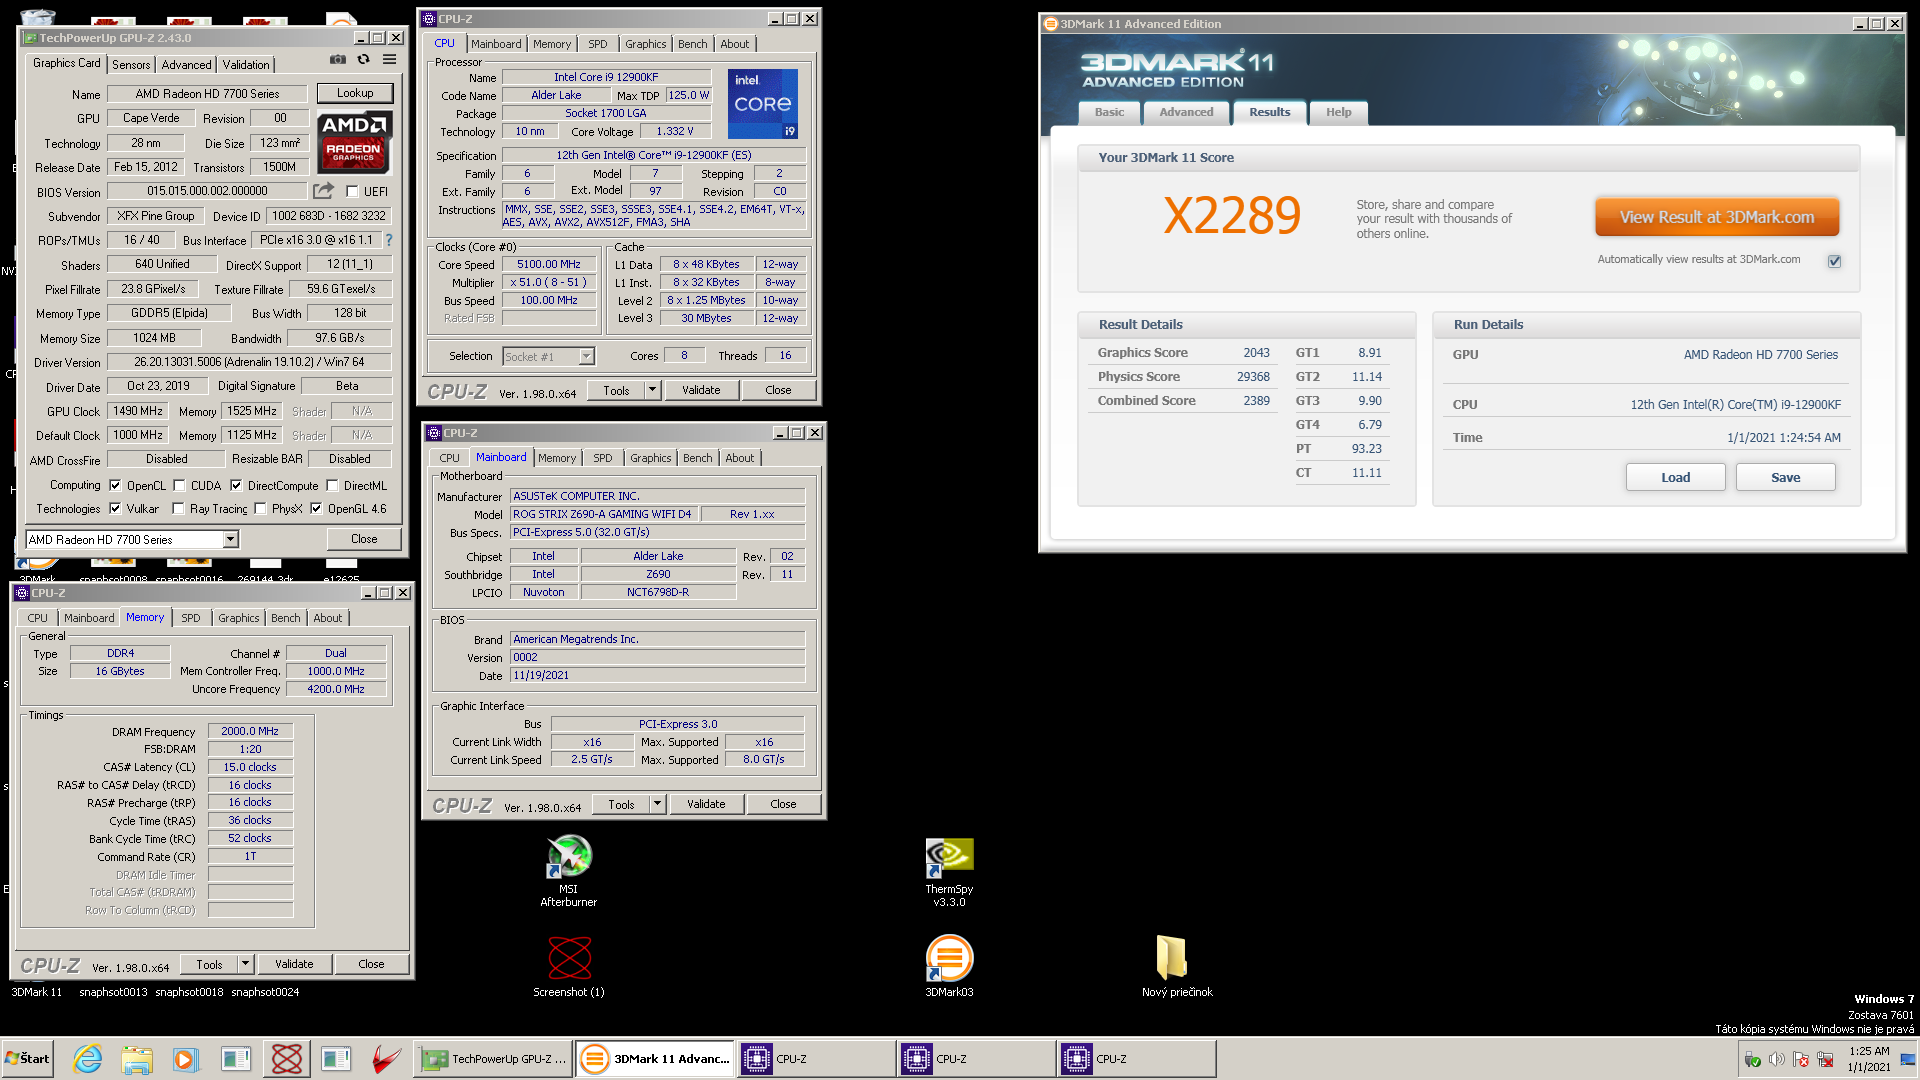This screenshot has height=1080, width=1920.
Task: Click the BIOS Version field in GPU-Z
Action: click(207, 191)
